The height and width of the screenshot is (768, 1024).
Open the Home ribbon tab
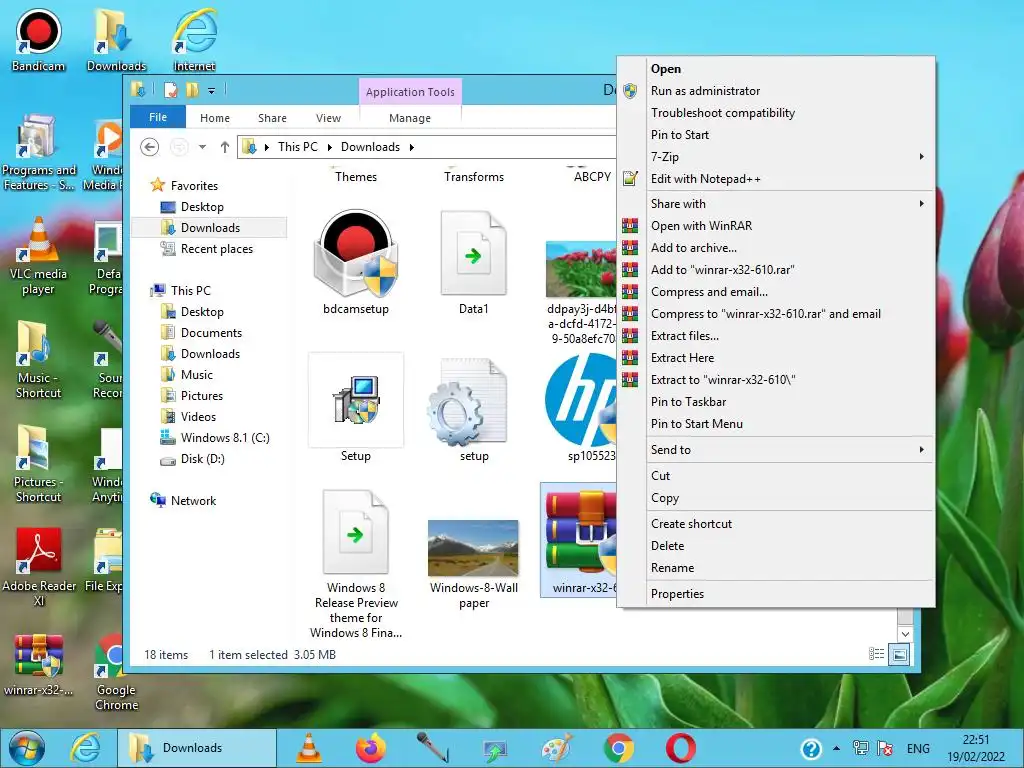pyautogui.click(x=215, y=118)
